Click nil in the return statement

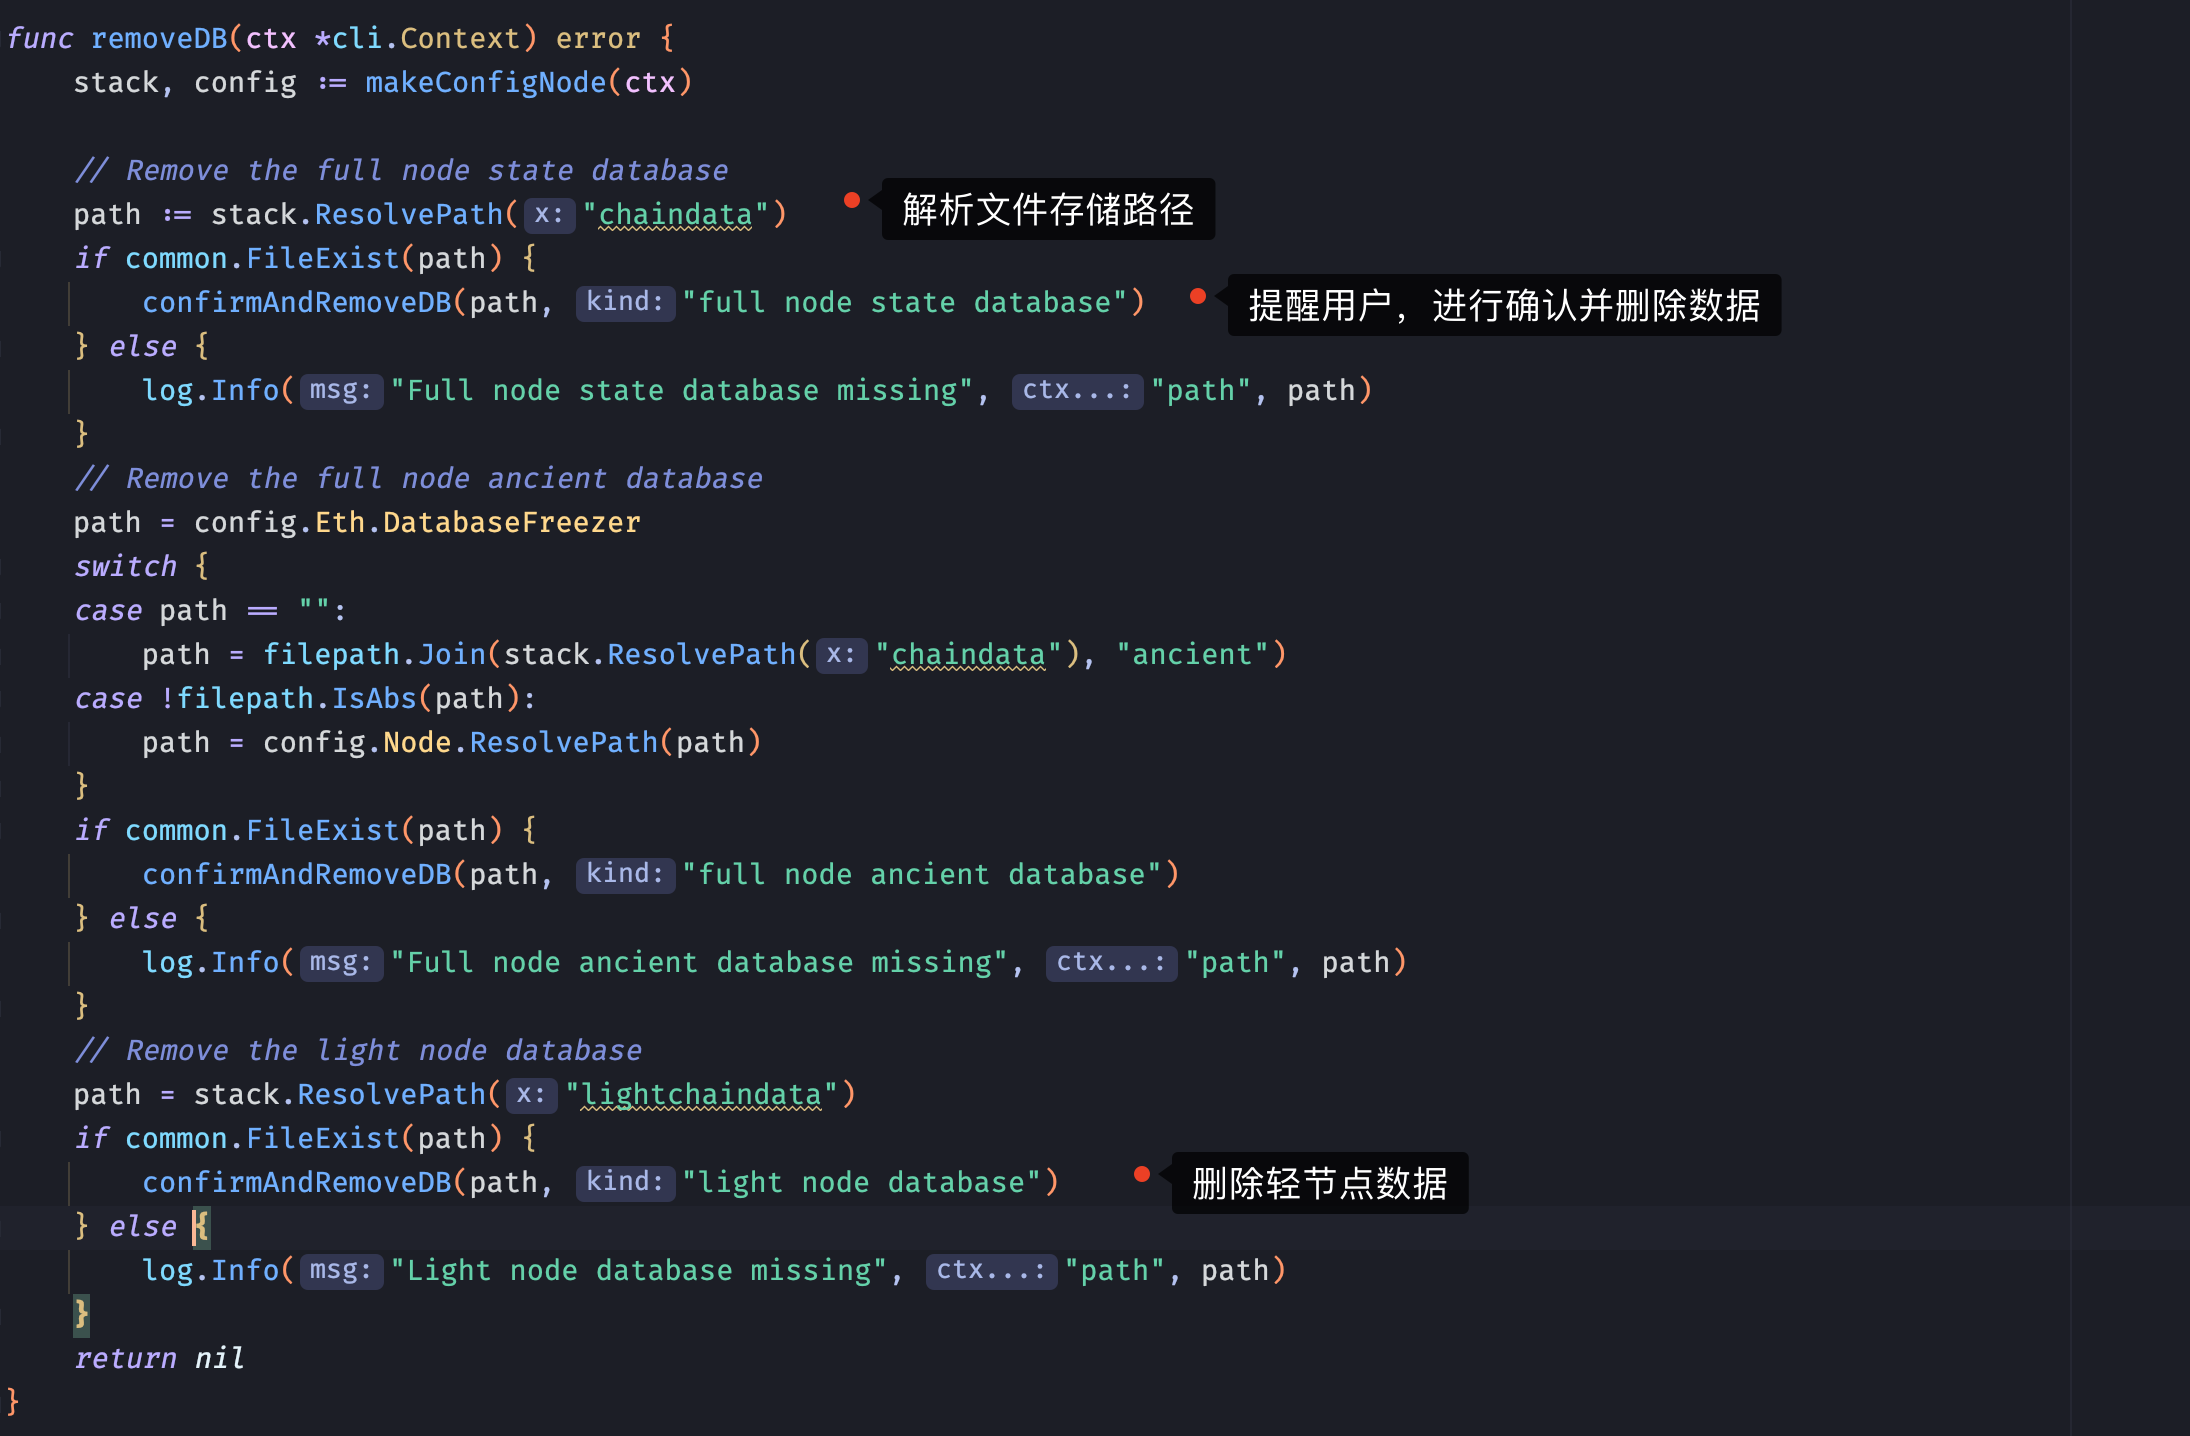point(219,1359)
